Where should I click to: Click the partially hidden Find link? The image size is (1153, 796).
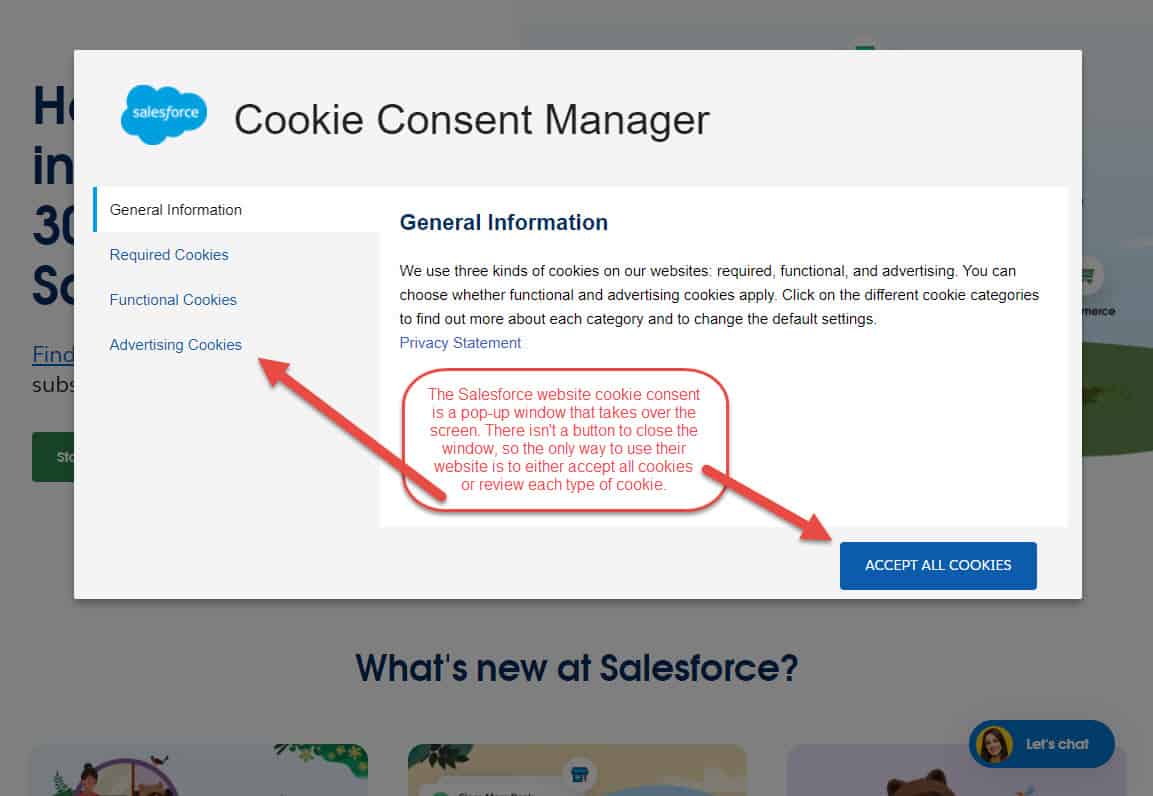coord(53,354)
